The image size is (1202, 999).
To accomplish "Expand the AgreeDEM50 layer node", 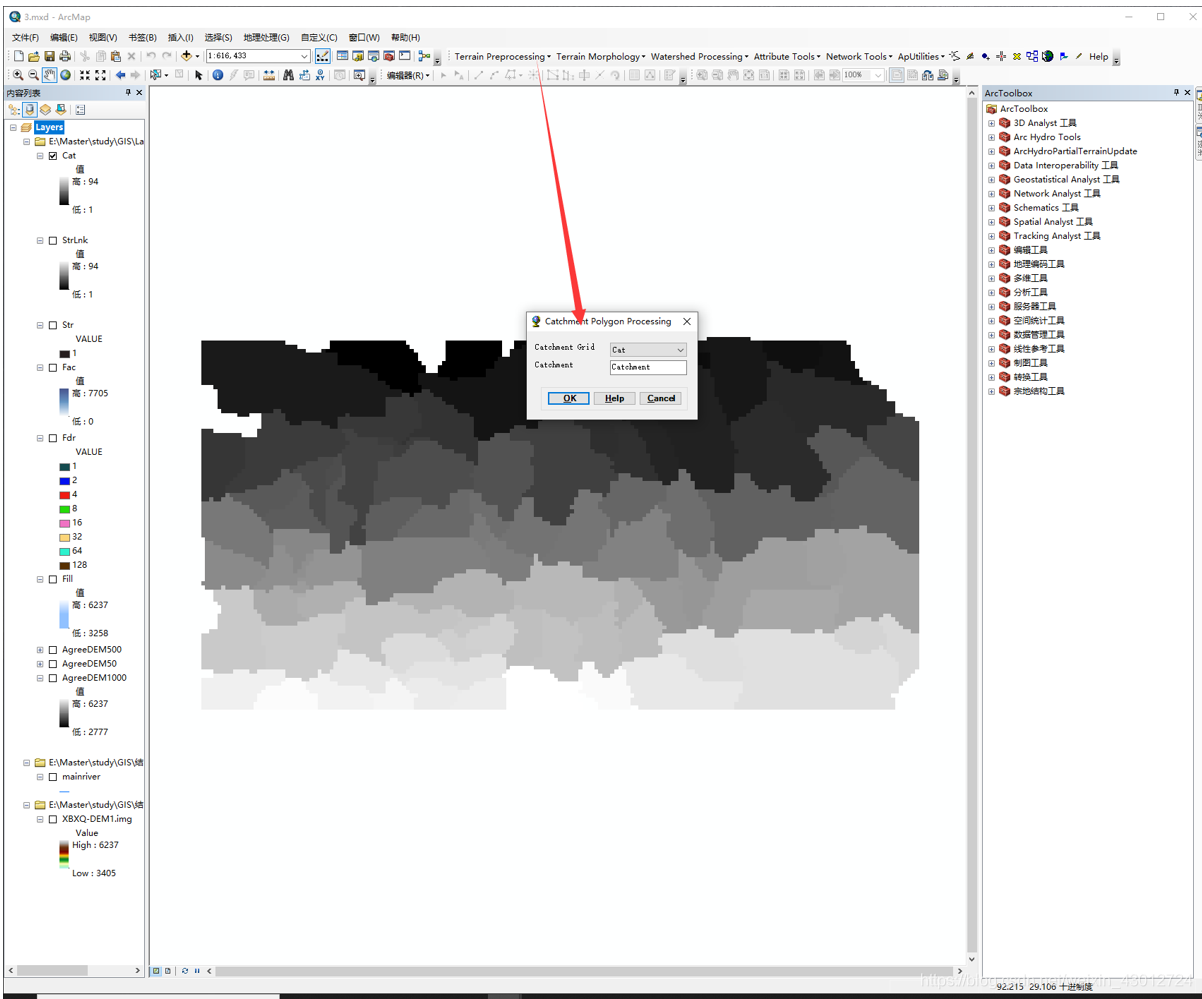I will 40,664.
